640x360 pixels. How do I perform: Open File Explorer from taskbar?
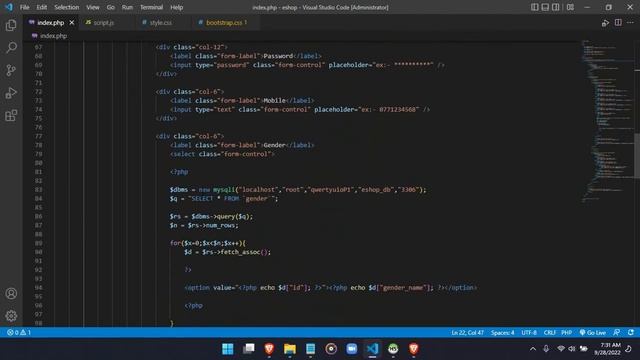coord(290,349)
